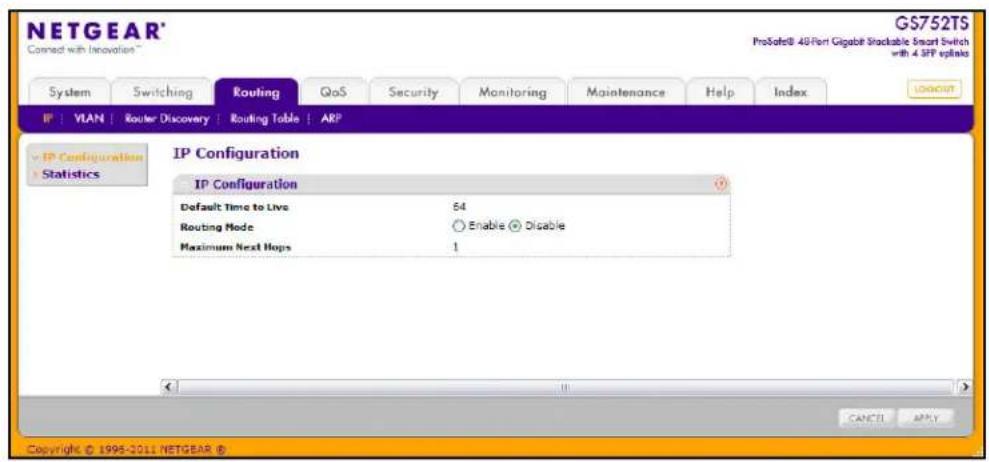
Task: Select Disable Routing Mode radio button
Action: (x=515, y=226)
